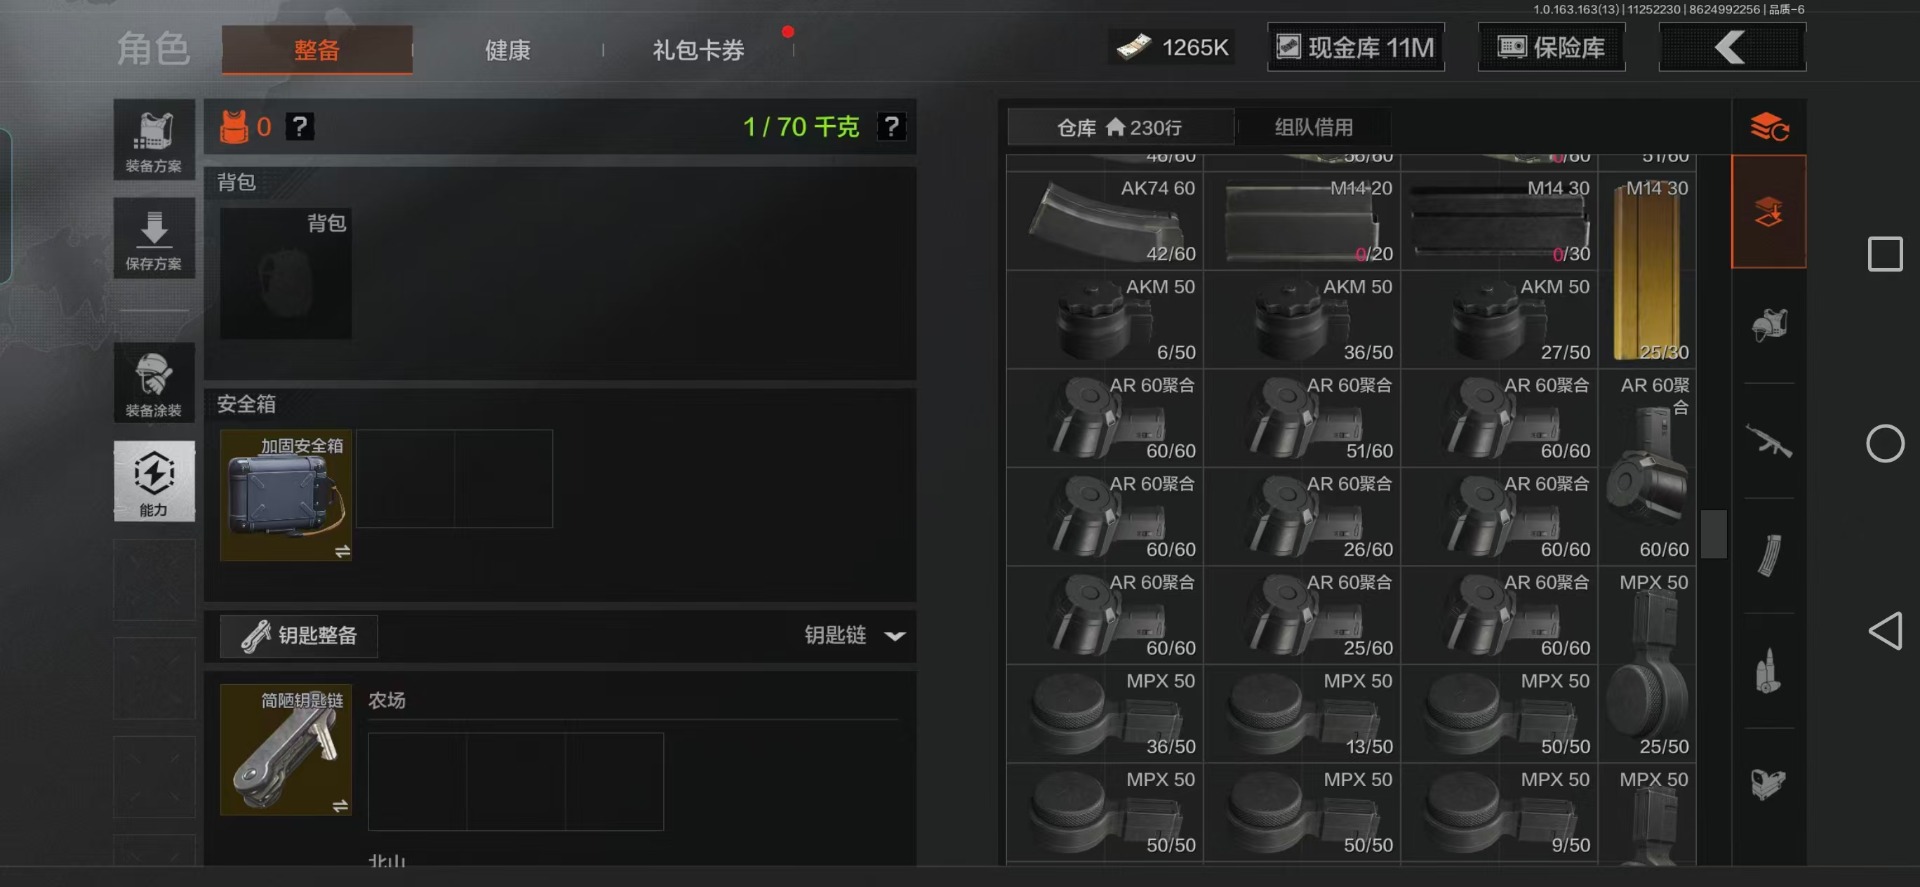Image resolution: width=1920 pixels, height=887 pixels.
Task: Open the 礼包卡券 tab
Action: [698, 50]
